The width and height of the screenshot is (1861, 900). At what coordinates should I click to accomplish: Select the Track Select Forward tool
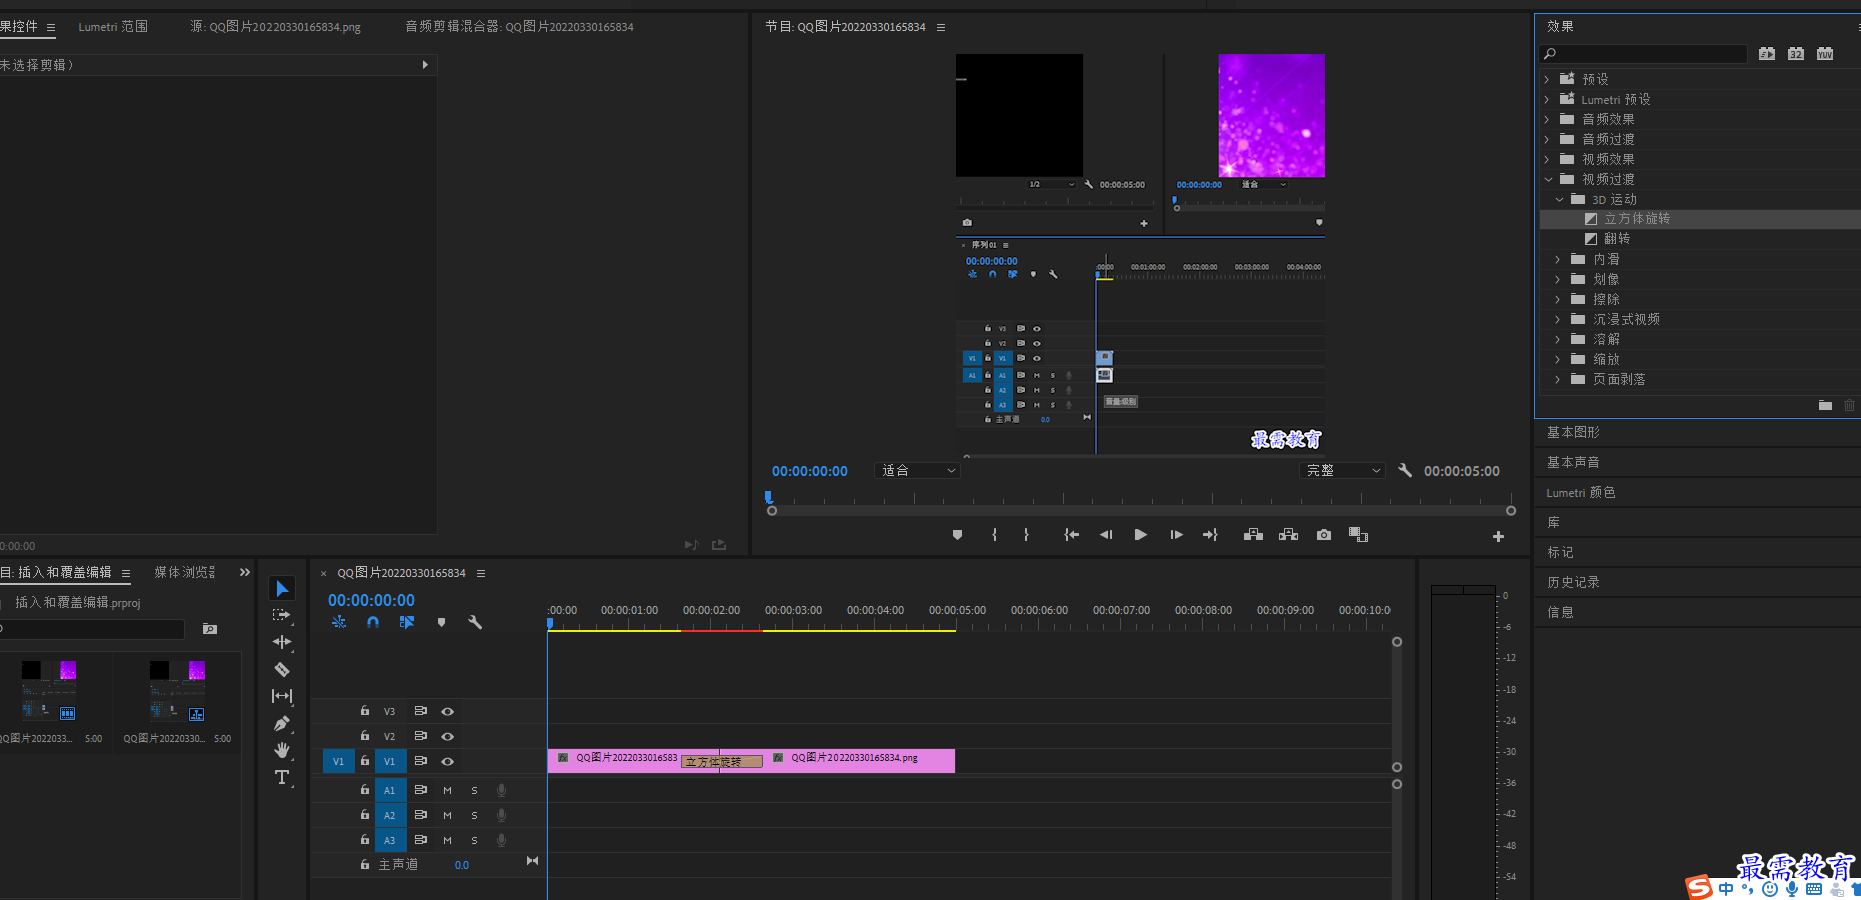click(282, 615)
